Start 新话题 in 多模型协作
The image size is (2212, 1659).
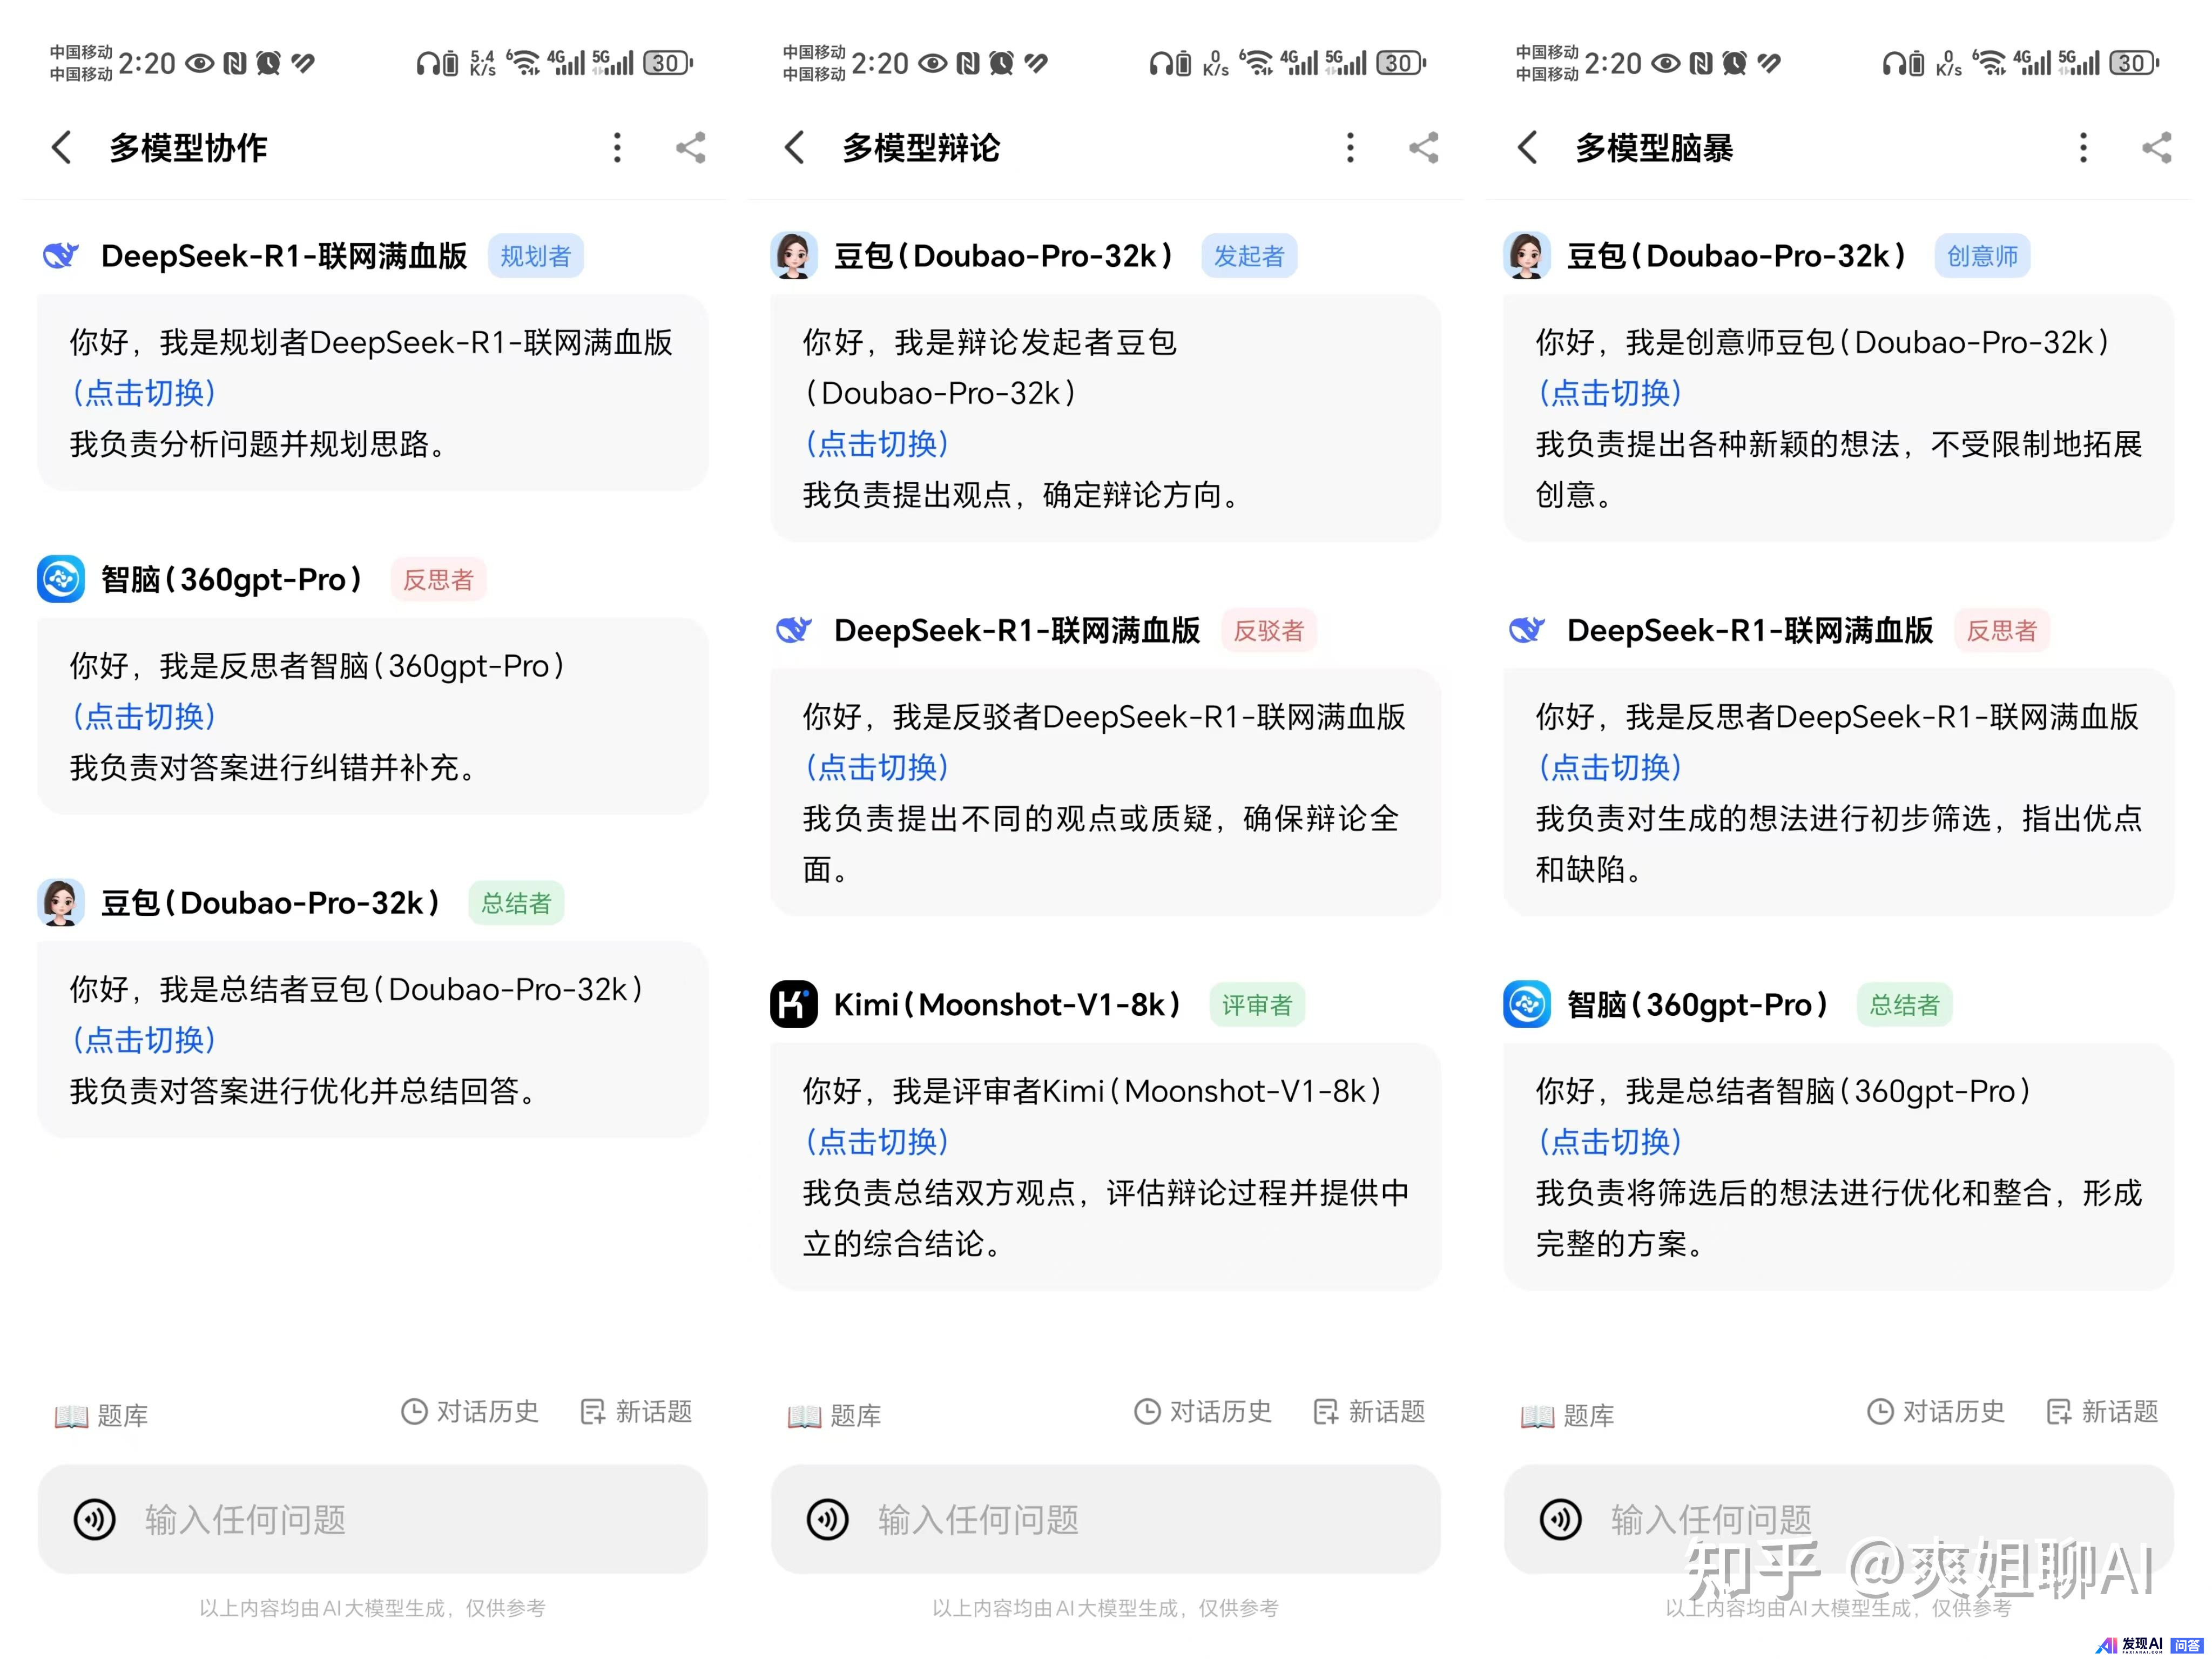pos(636,1412)
